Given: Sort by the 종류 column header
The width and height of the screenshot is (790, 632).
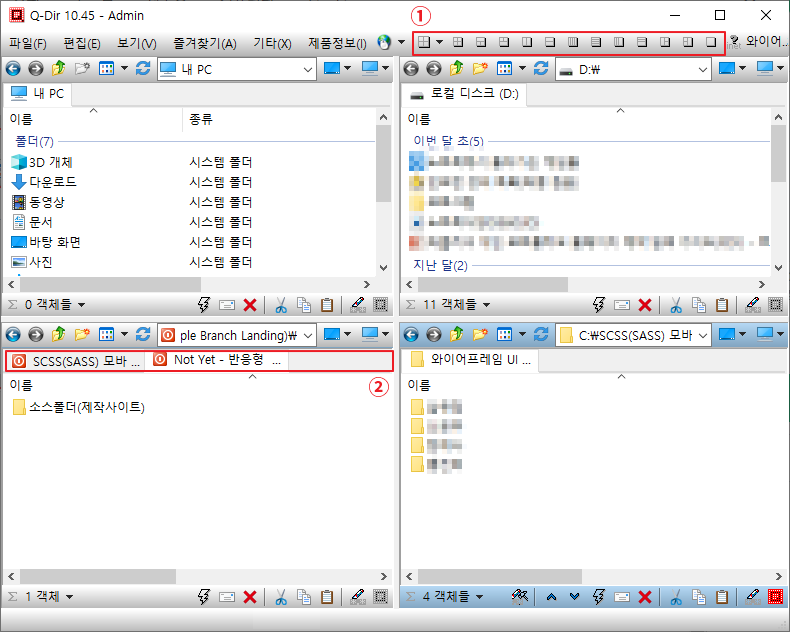Looking at the screenshot, I should point(201,119).
